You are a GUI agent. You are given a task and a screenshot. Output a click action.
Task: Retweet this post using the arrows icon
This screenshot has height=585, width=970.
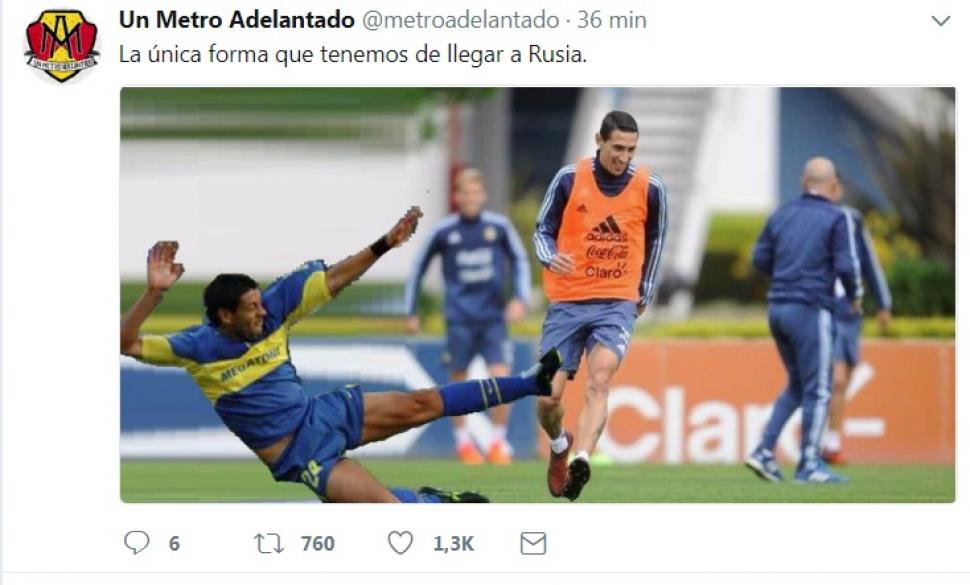[x=268, y=544]
